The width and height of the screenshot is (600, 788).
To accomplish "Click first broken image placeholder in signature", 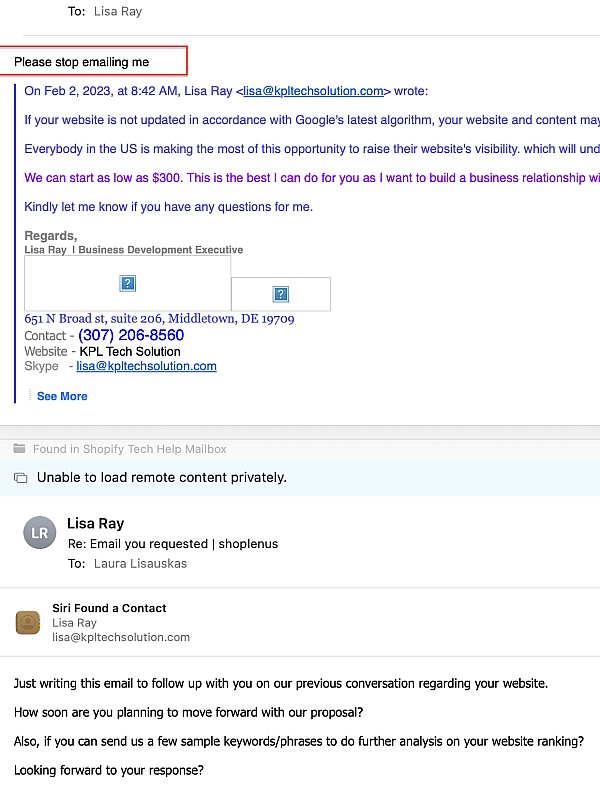I will coord(128,283).
